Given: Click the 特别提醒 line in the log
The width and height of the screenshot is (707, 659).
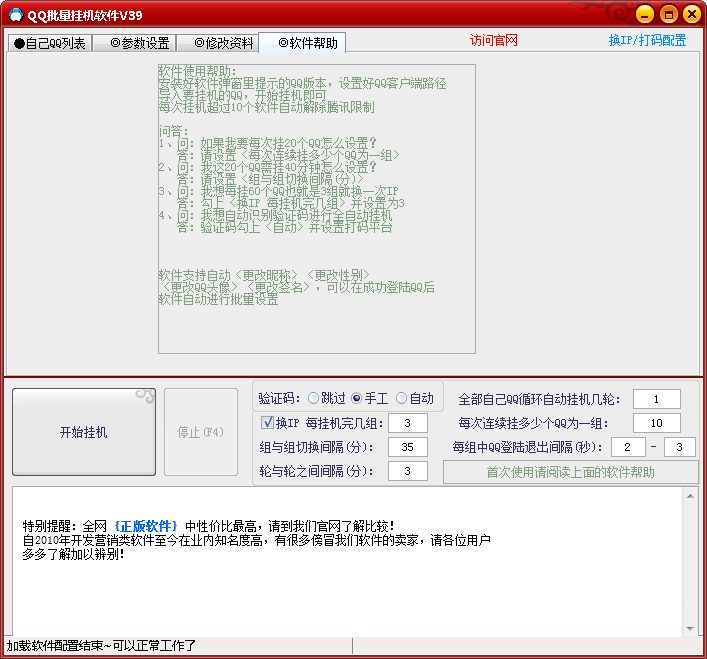Looking at the screenshot, I should coord(209,526).
